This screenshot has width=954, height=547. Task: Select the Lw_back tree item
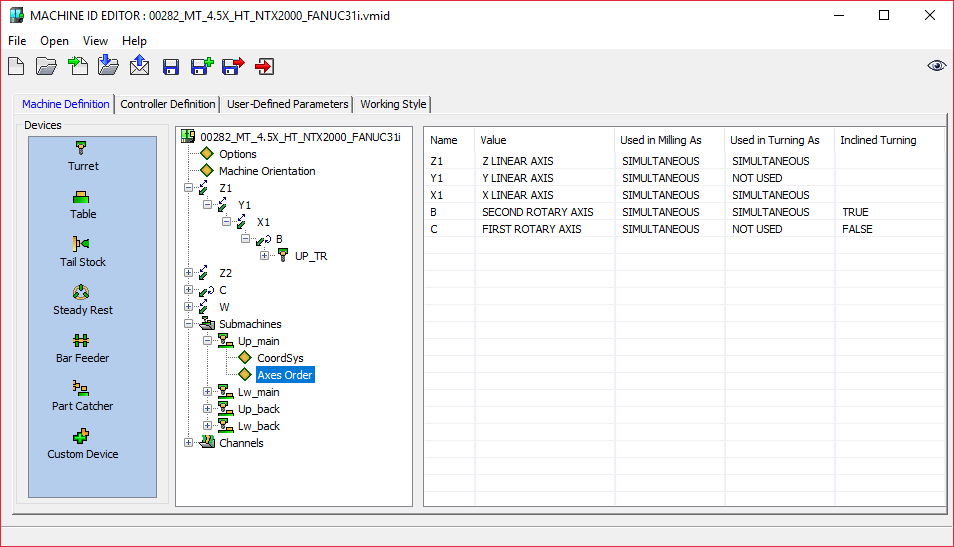click(x=259, y=426)
